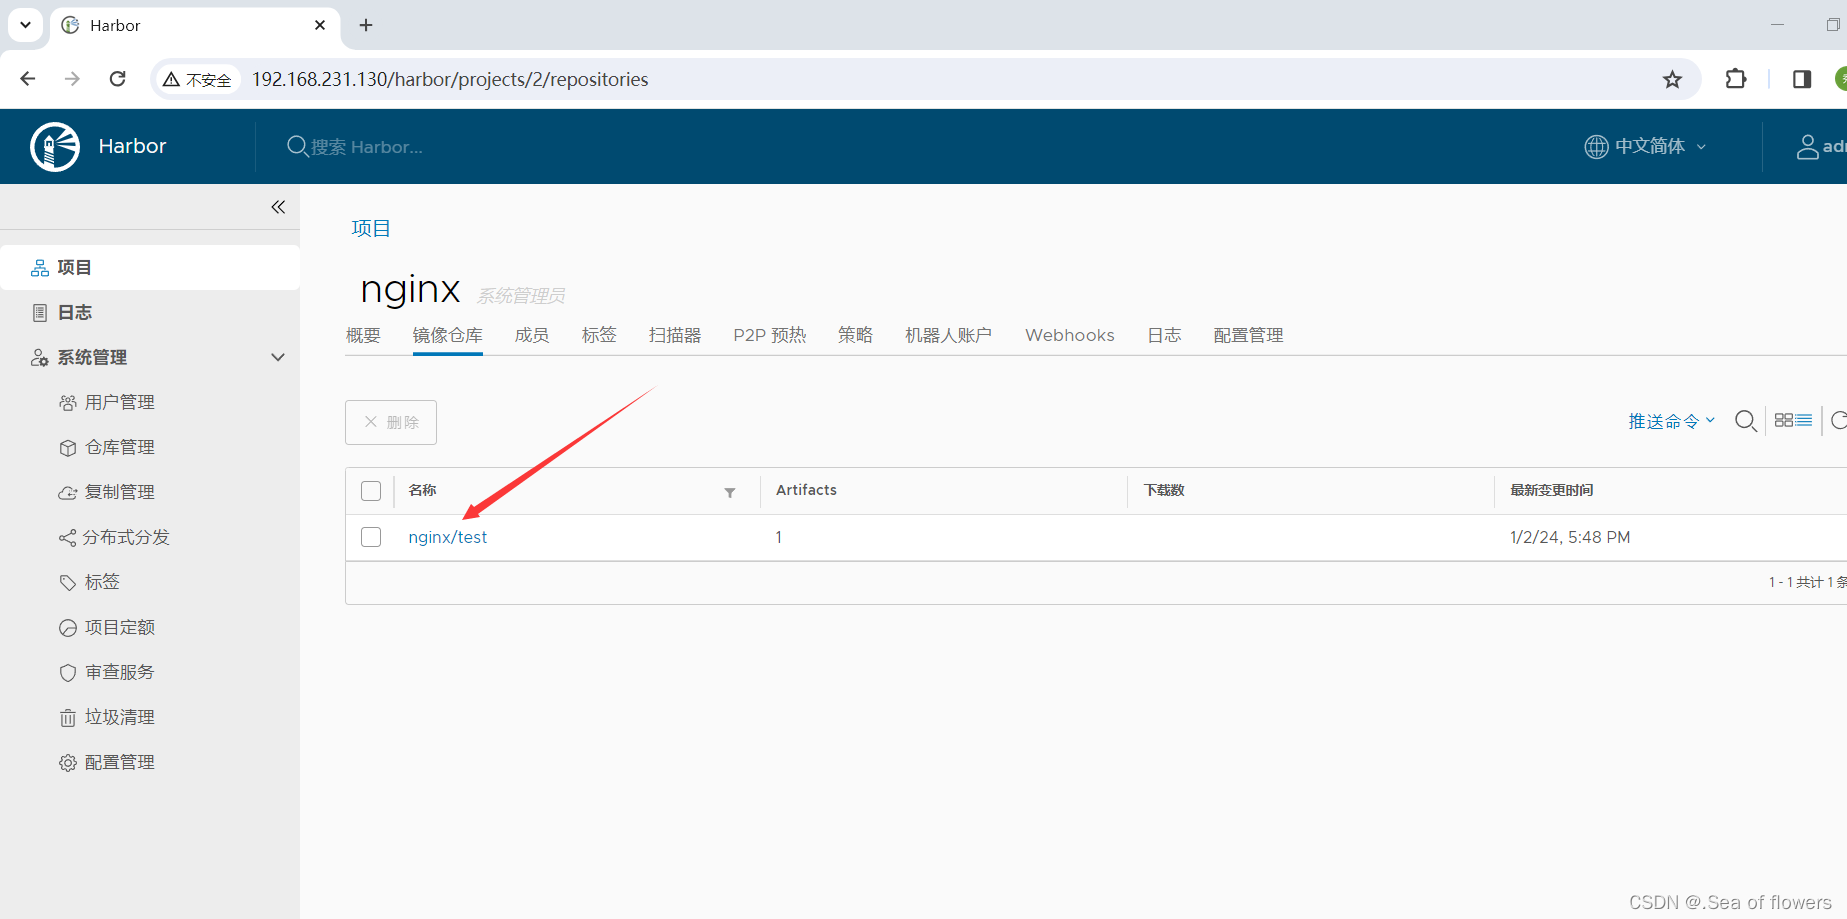Tick the checkbox for nginx/test row
1847x919 pixels.
371,537
